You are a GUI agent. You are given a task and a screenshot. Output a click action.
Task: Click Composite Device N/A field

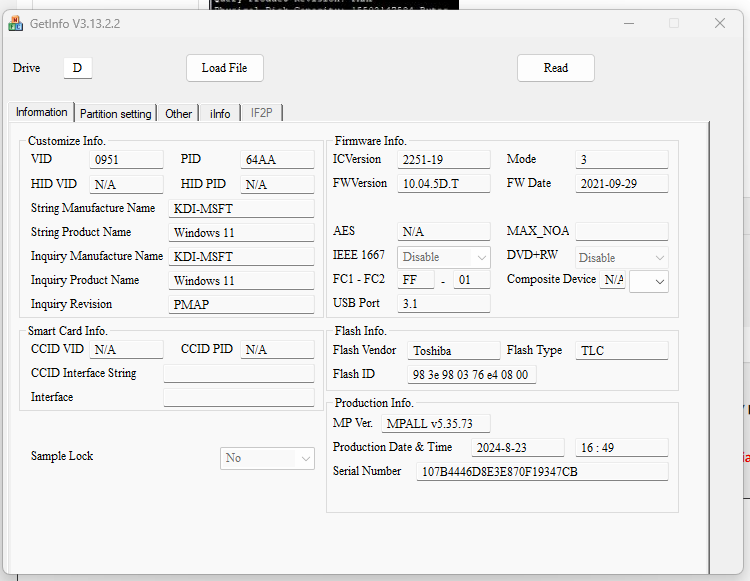[613, 280]
